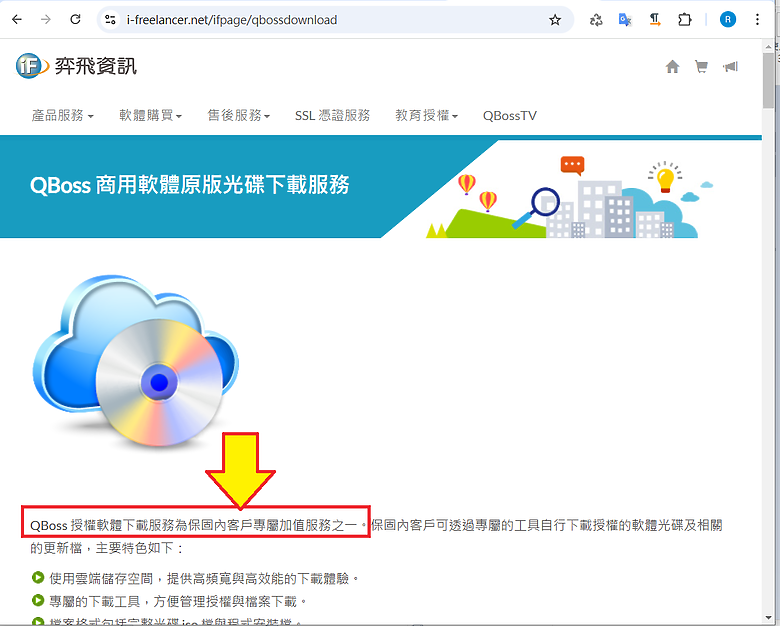The width and height of the screenshot is (780, 626).
Task: Open the Chrome profile avatar R
Action: click(x=727, y=19)
